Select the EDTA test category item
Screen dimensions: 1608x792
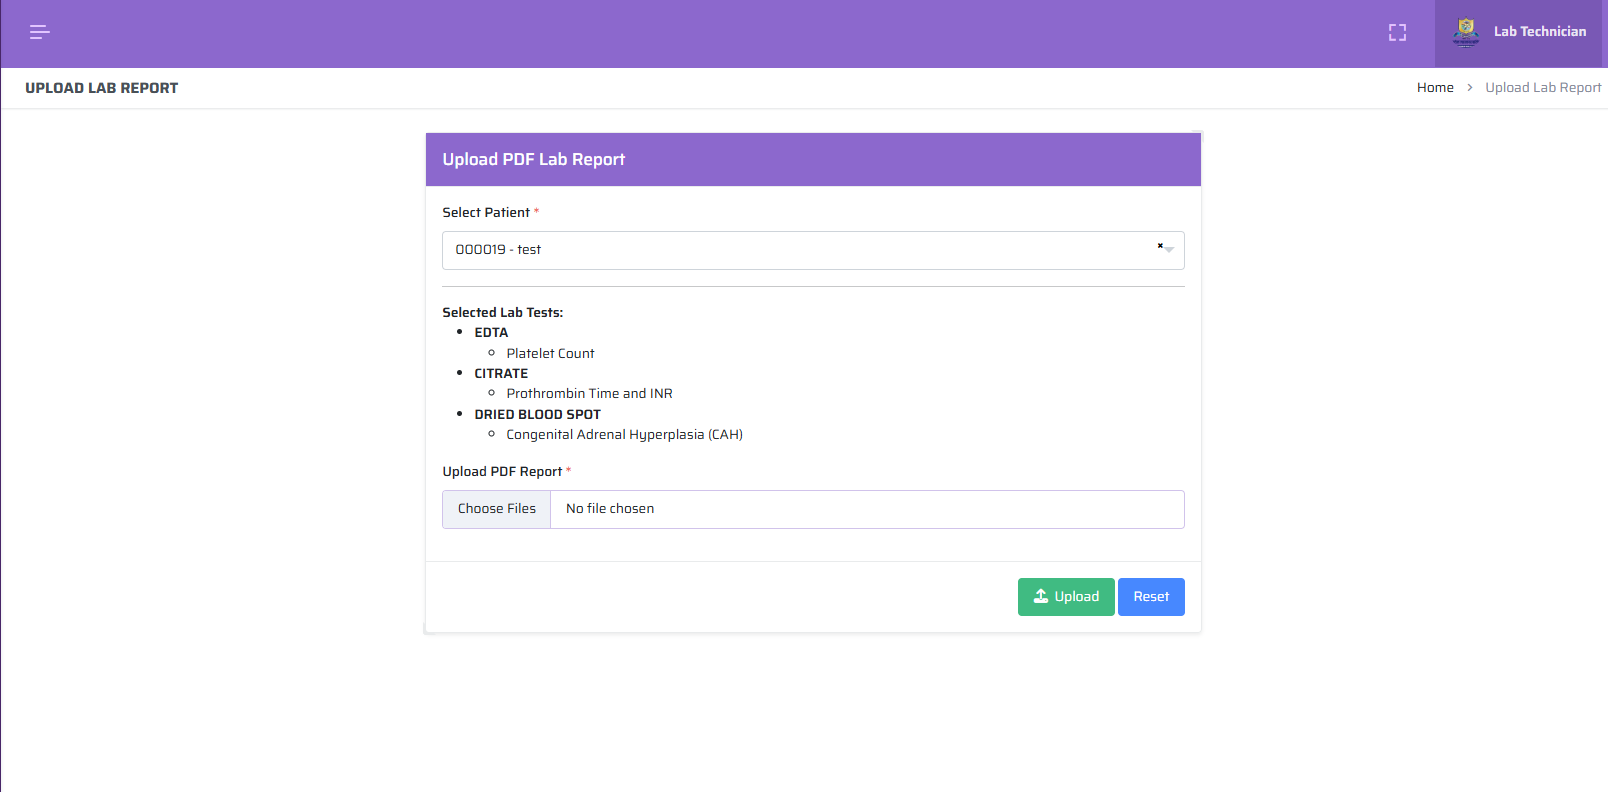491,333
